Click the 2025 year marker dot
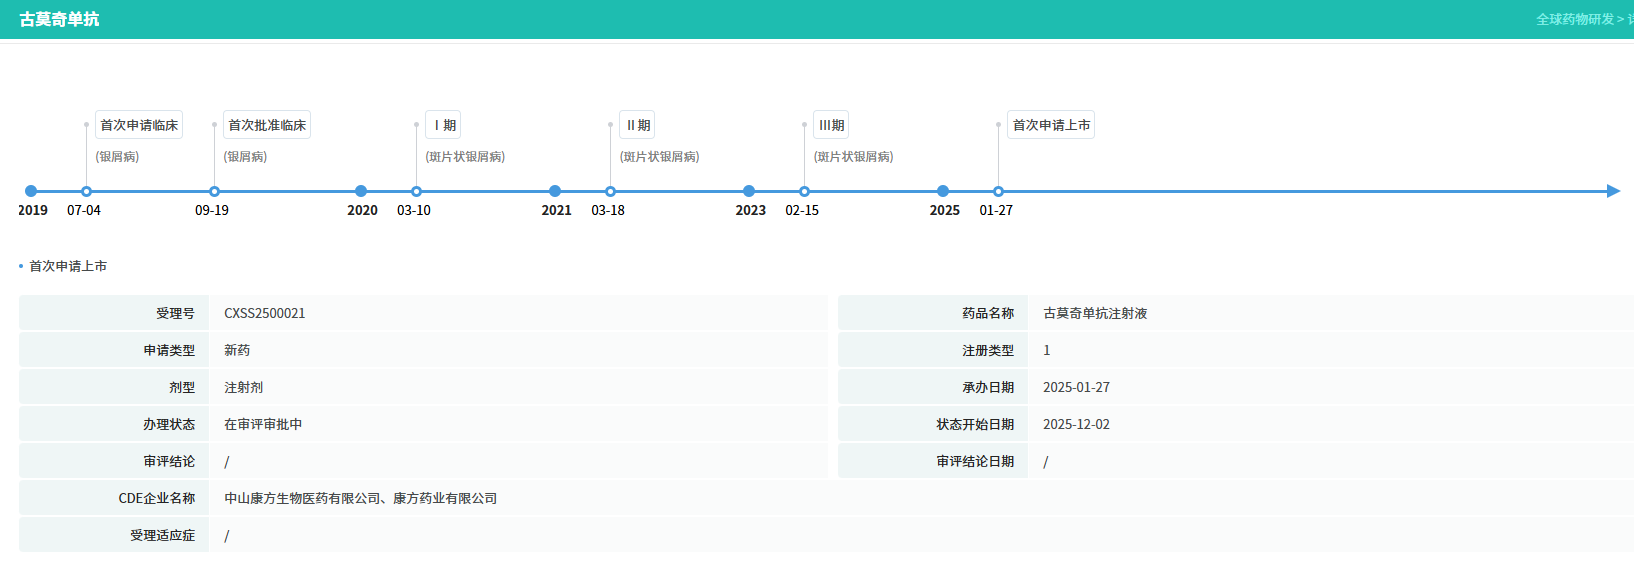The width and height of the screenshot is (1634, 570). [x=943, y=191]
